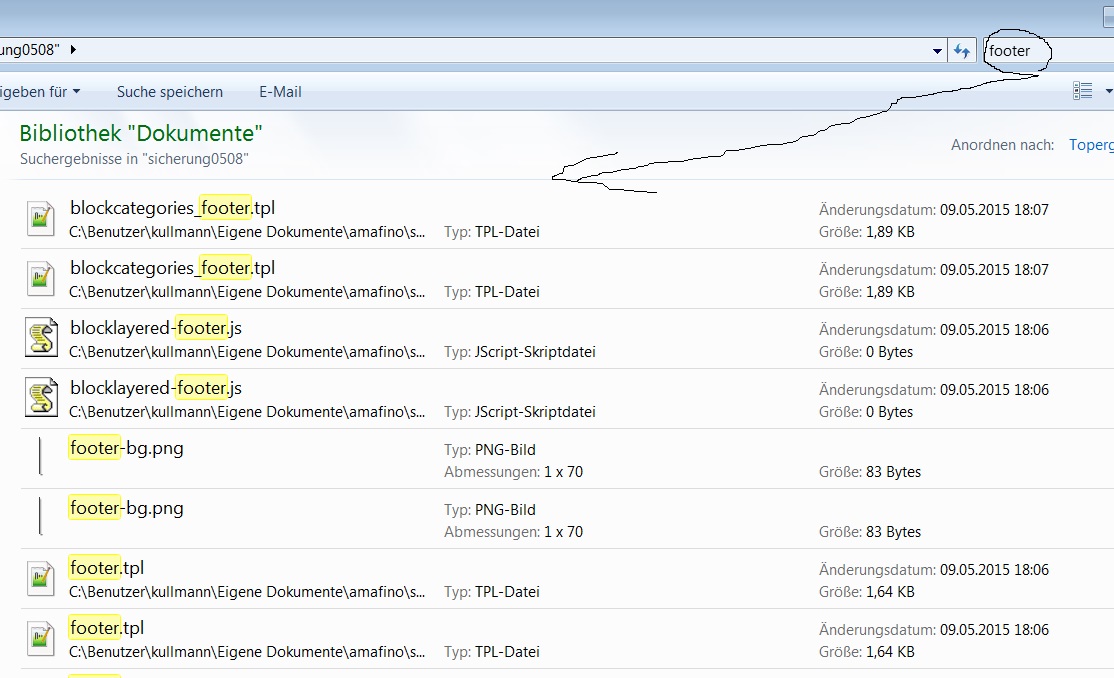1114x678 pixels.
Task: Click the change view layout icon
Action: click(x=1083, y=91)
